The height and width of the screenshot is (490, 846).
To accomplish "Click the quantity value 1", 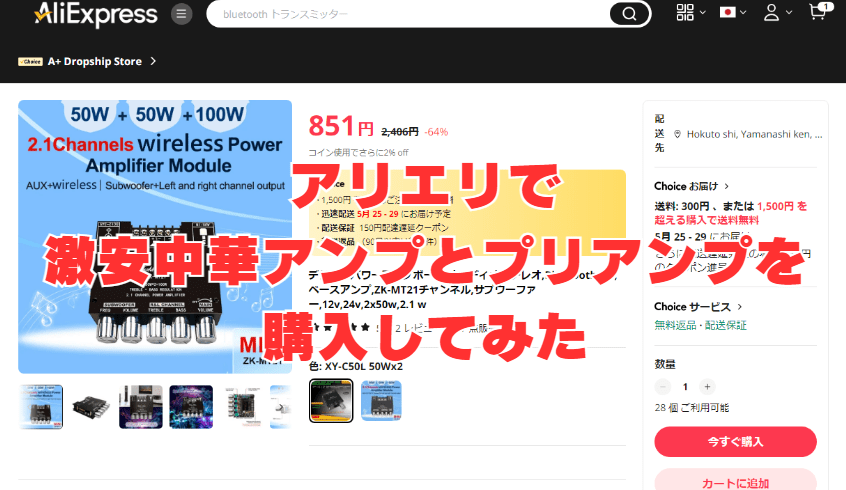I will [x=685, y=386].
